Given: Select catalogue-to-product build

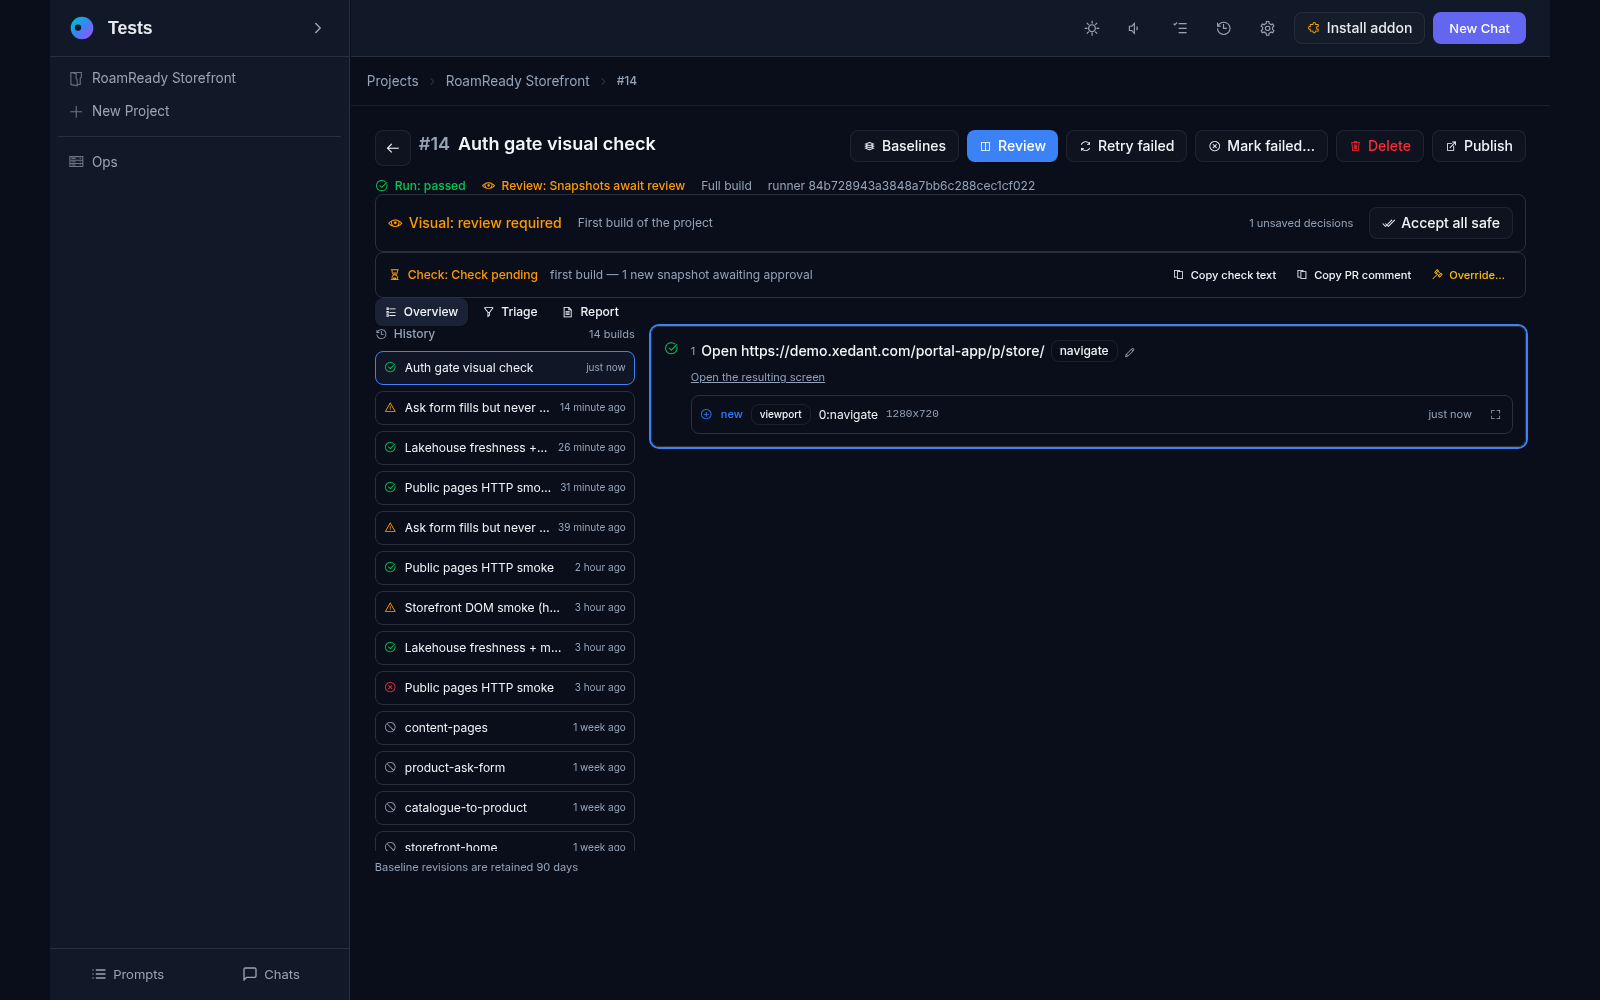Looking at the screenshot, I should pyautogui.click(x=505, y=808).
